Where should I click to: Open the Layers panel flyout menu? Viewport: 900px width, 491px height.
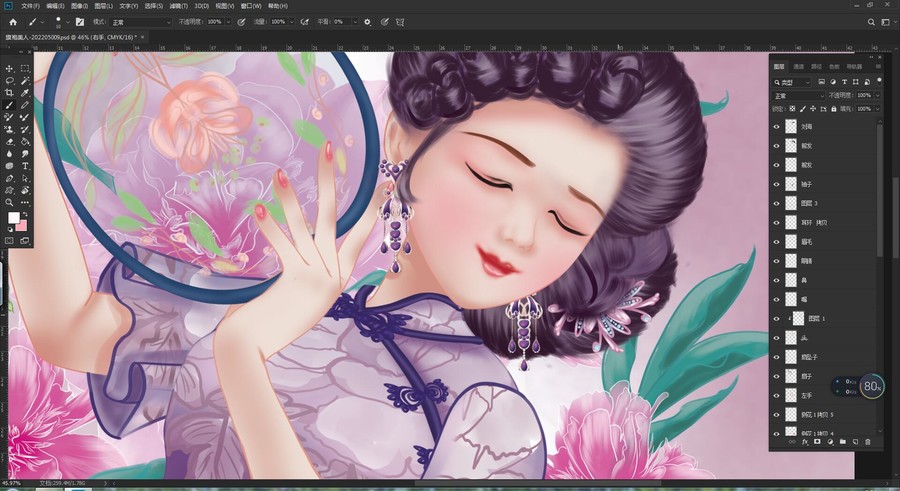(878, 67)
